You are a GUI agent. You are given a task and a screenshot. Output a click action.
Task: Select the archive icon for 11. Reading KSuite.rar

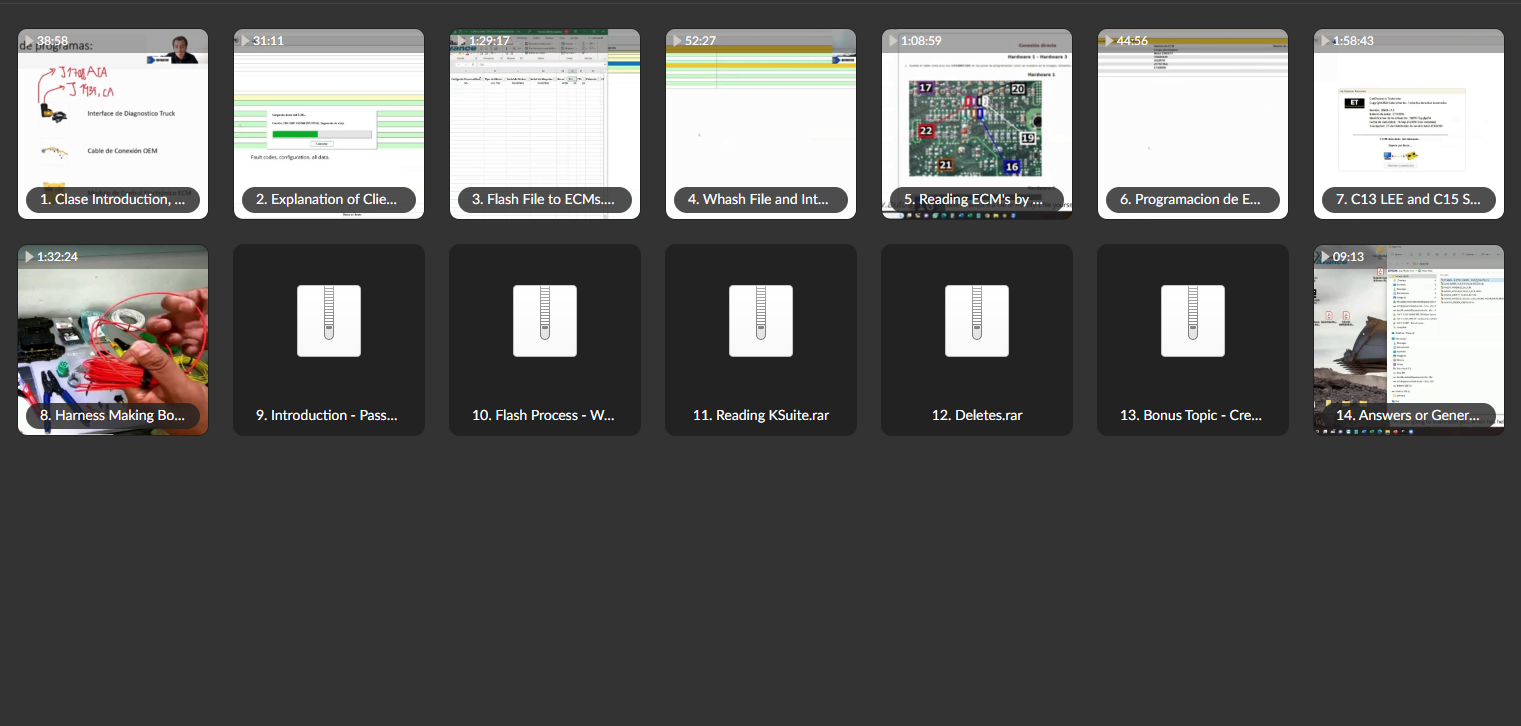[x=761, y=321]
